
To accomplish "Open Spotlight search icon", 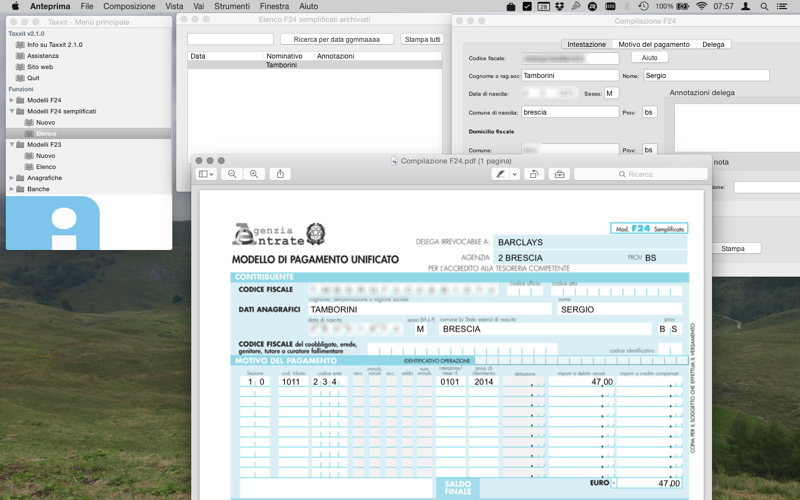I will tap(764, 6).
